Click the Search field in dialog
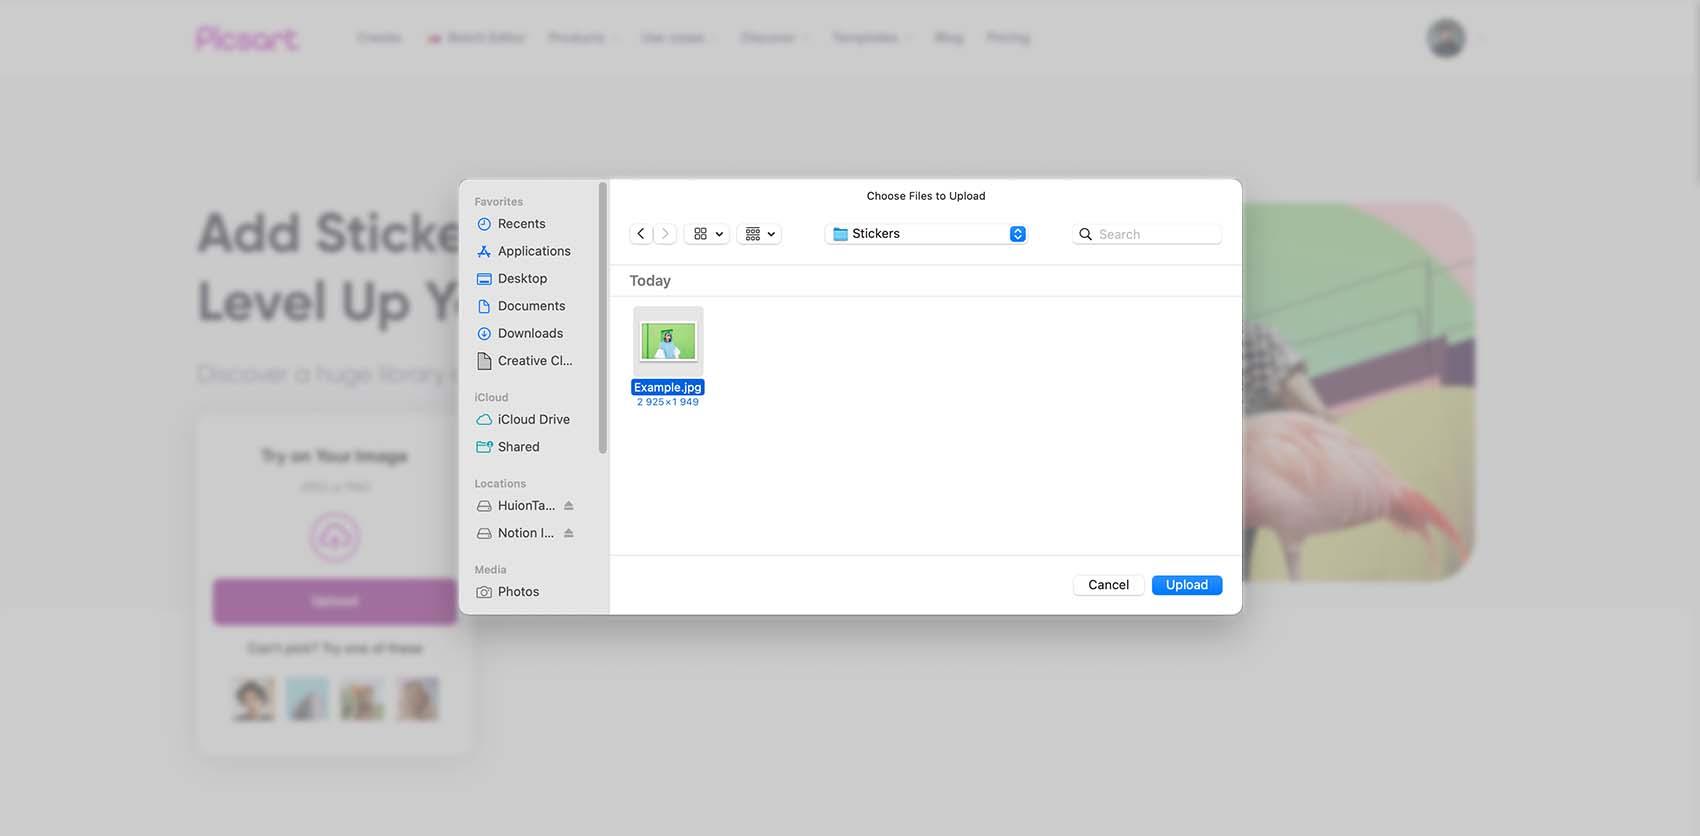 point(1147,234)
